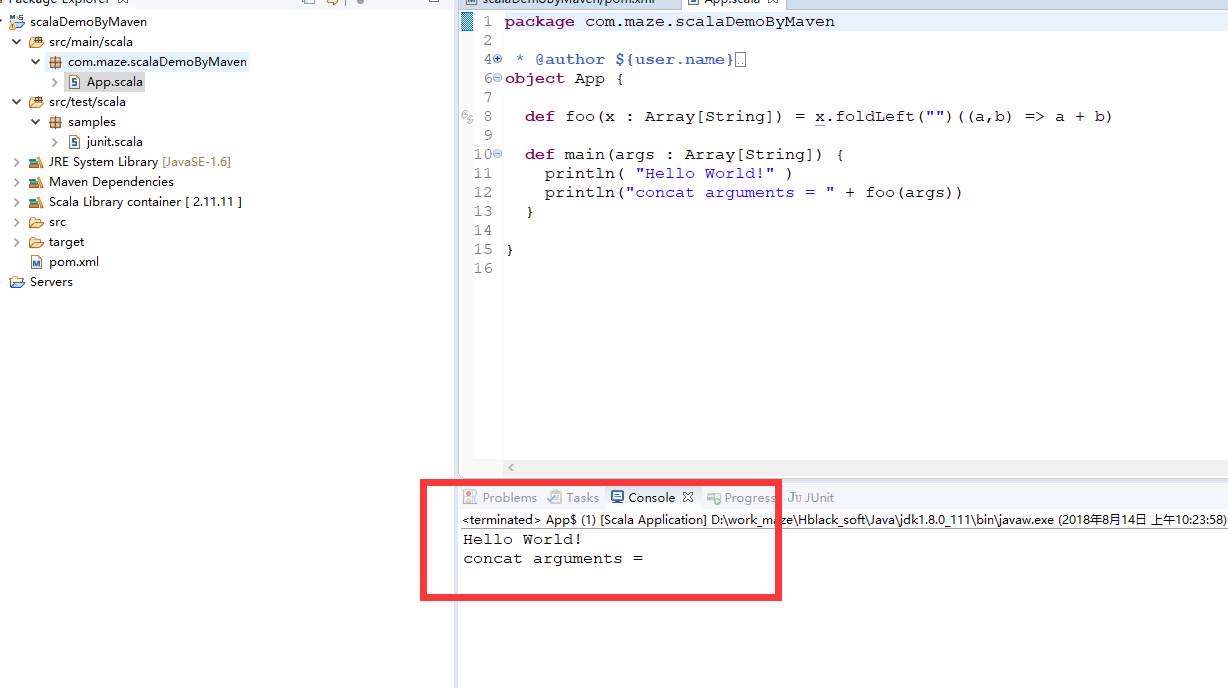Viewport: 1228px width, 688px height.
Task: Expand the folded comment at line 4
Action: pos(498,59)
